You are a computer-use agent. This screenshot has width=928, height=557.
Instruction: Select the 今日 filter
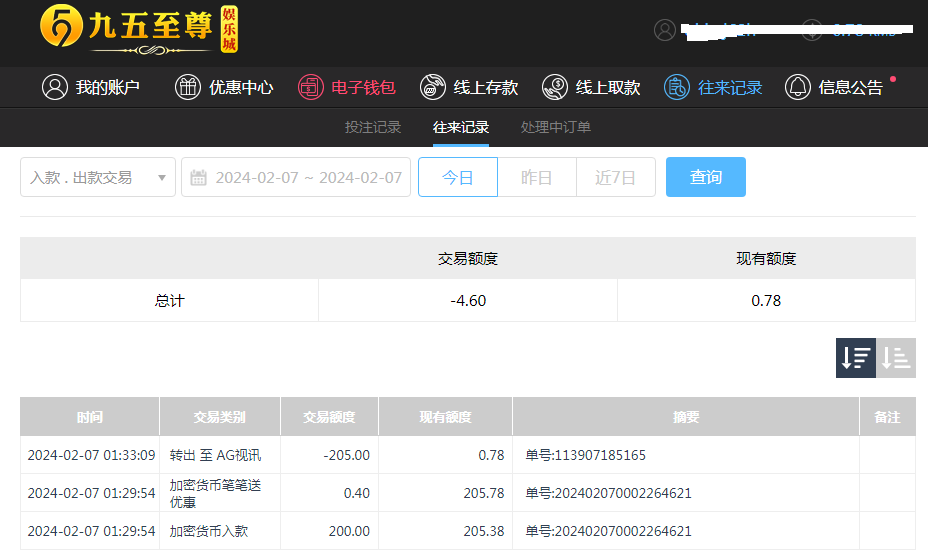coord(458,177)
